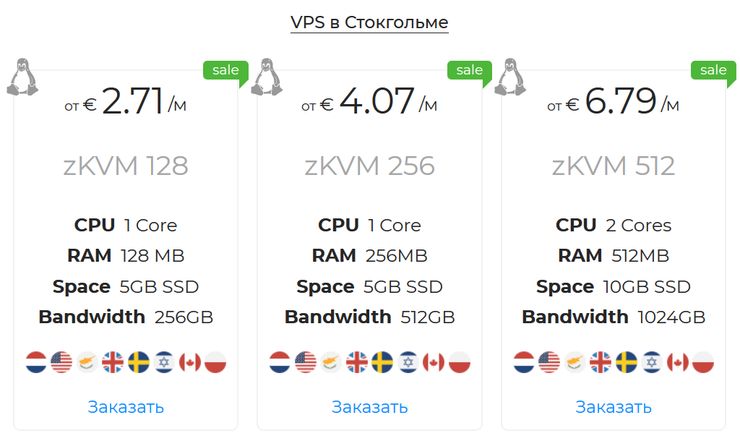The width and height of the screenshot is (740, 436).
Task: Click the sale badge on zKVM 128
Action: coord(226,72)
